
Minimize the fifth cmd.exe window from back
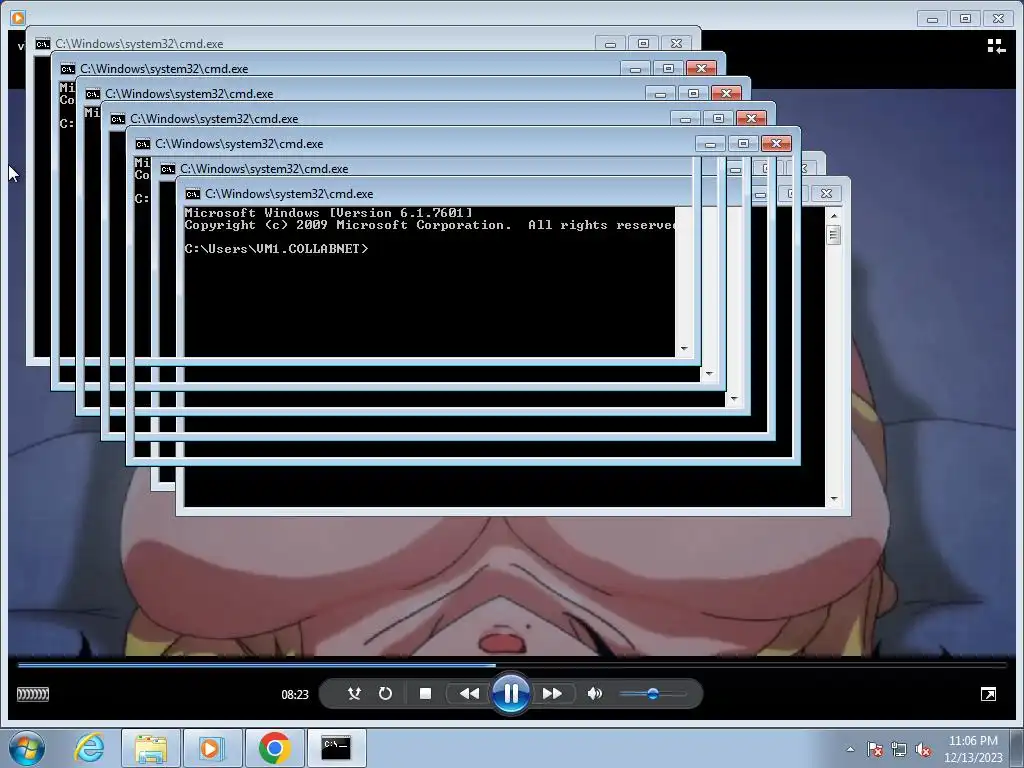[x=711, y=143]
